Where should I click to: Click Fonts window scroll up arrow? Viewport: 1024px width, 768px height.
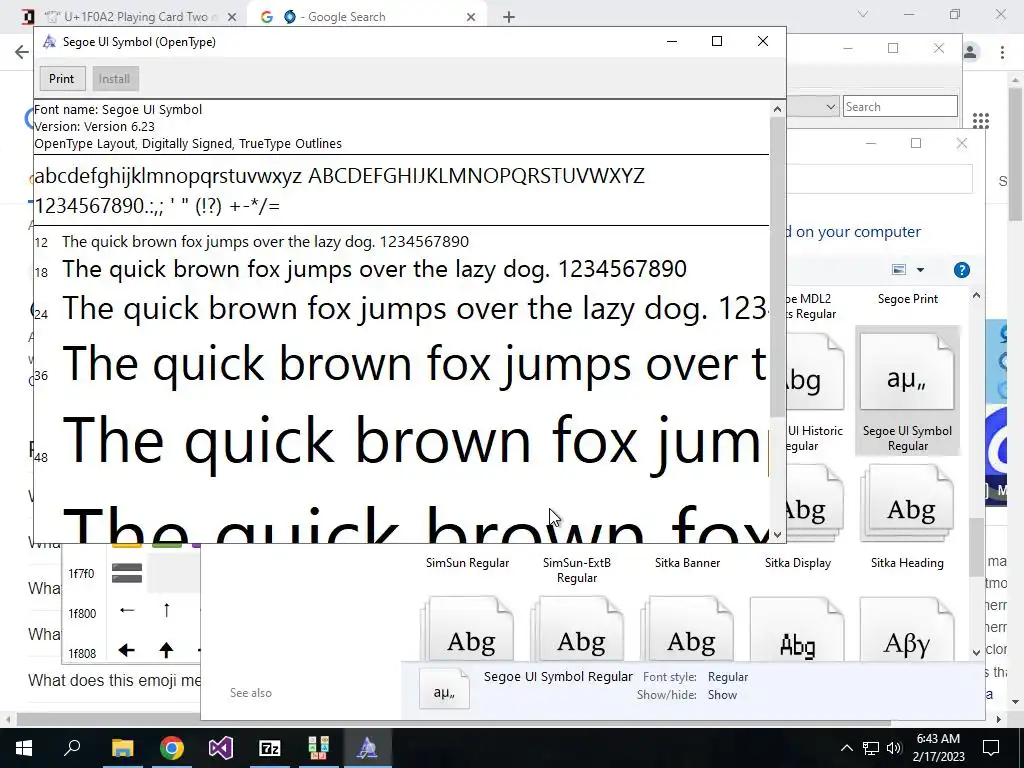[x=976, y=296]
